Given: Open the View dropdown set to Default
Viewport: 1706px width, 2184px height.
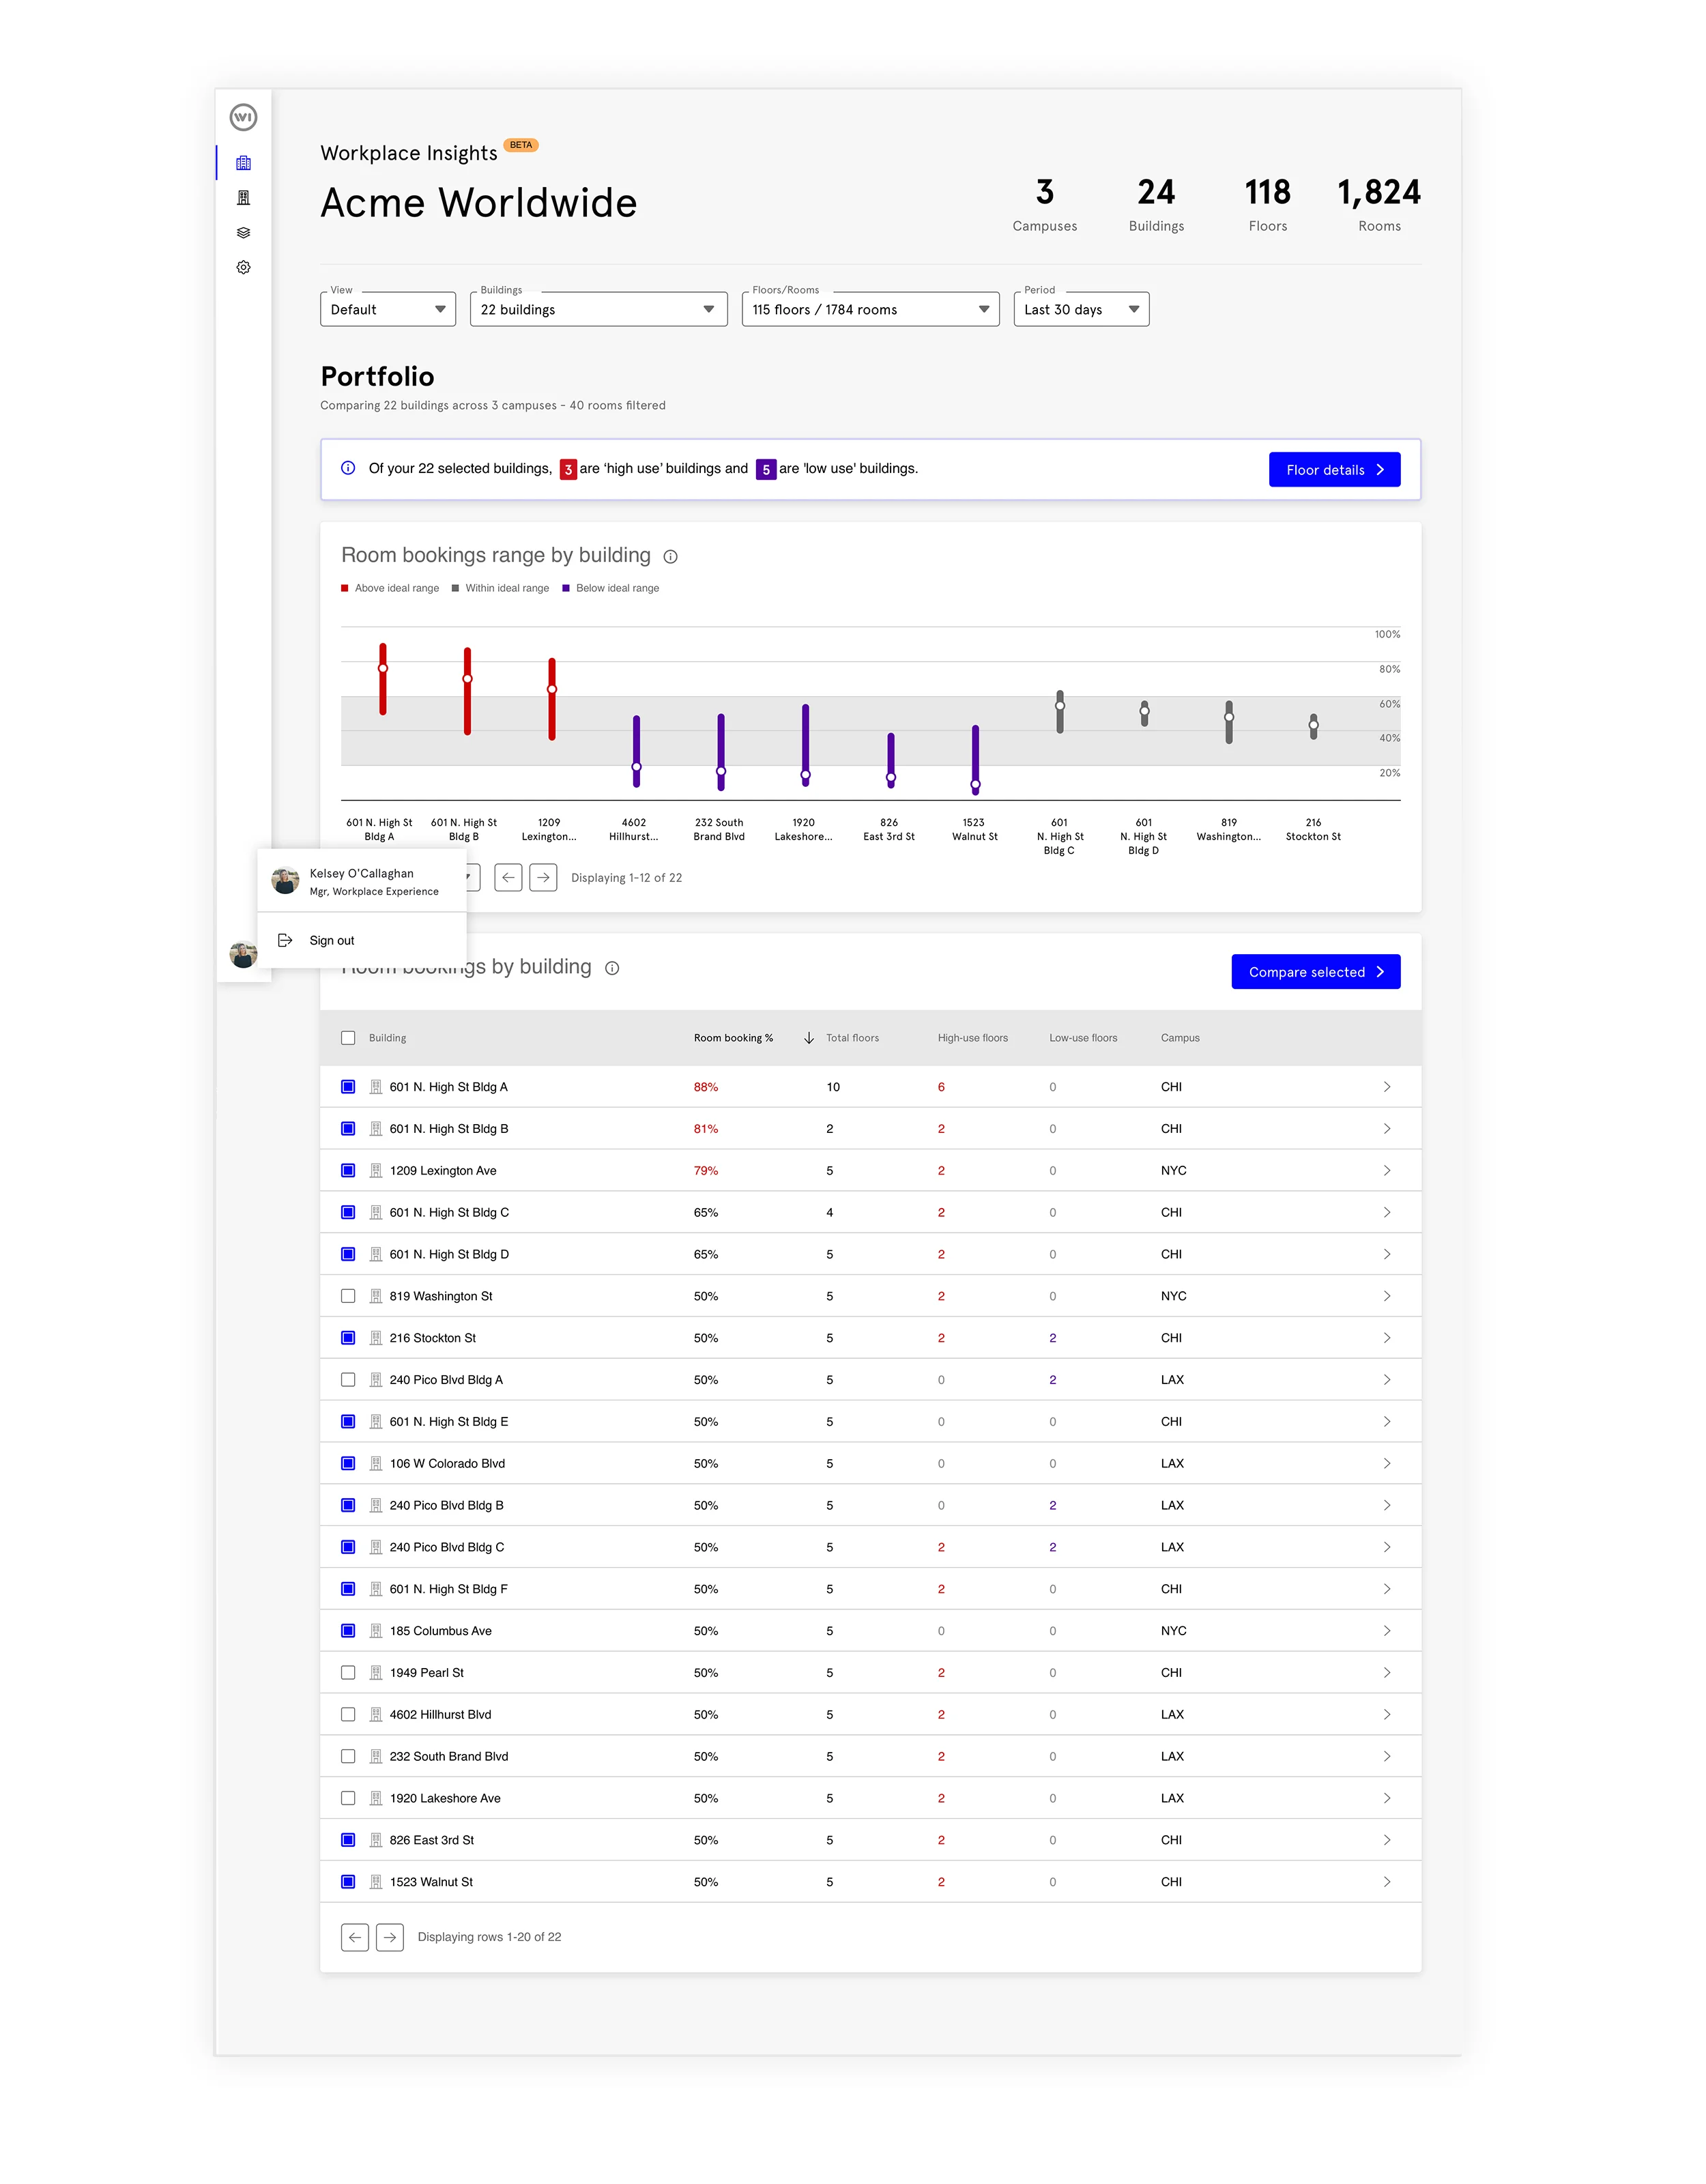Looking at the screenshot, I should click(388, 310).
